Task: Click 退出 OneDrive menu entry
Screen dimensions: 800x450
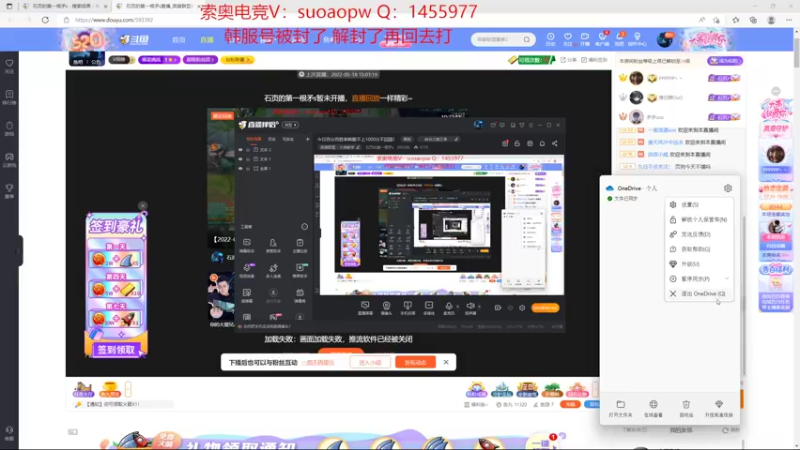Action: point(699,294)
